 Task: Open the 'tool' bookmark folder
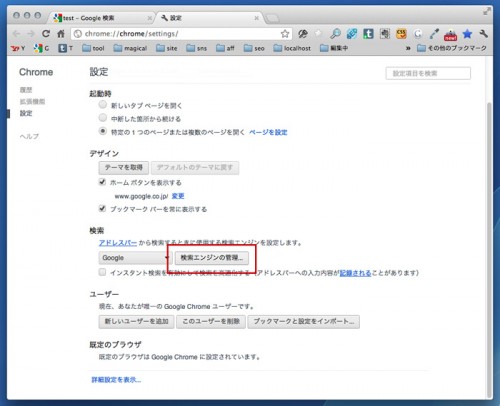tap(93, 48)
